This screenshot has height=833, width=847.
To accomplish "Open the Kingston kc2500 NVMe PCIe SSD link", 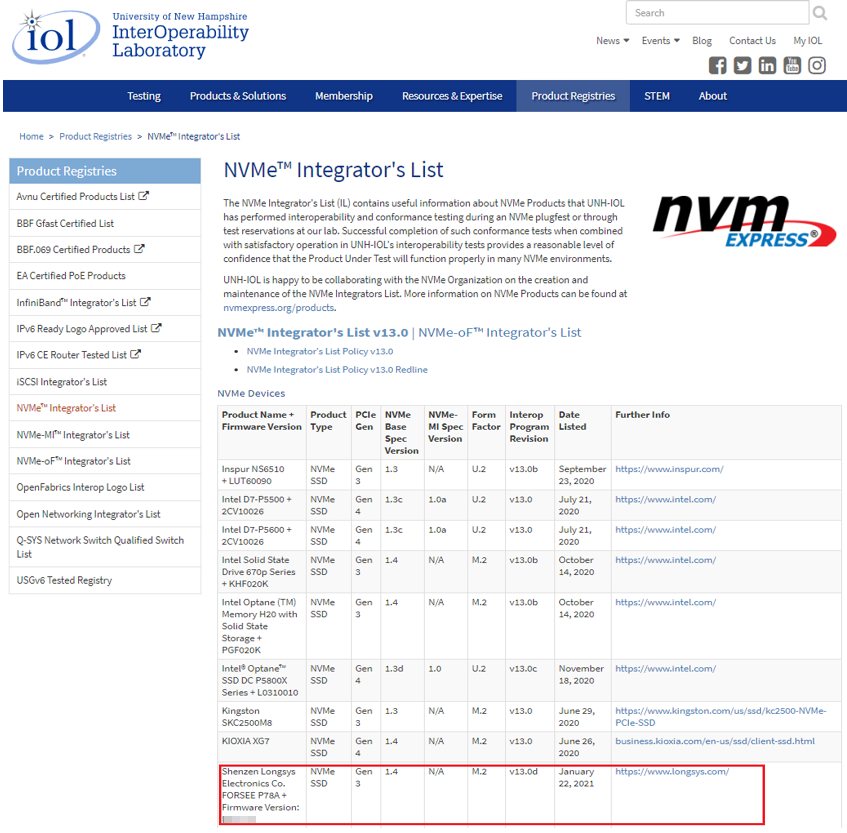I will point(721,717).
